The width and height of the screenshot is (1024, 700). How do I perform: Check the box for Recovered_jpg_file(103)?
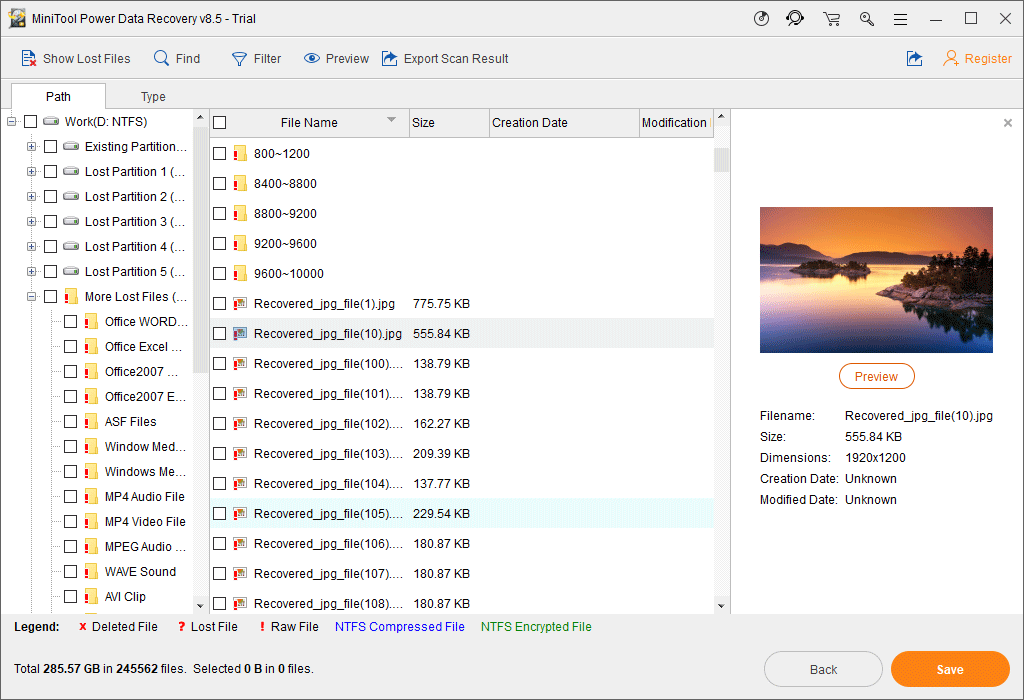click(220, 454)
